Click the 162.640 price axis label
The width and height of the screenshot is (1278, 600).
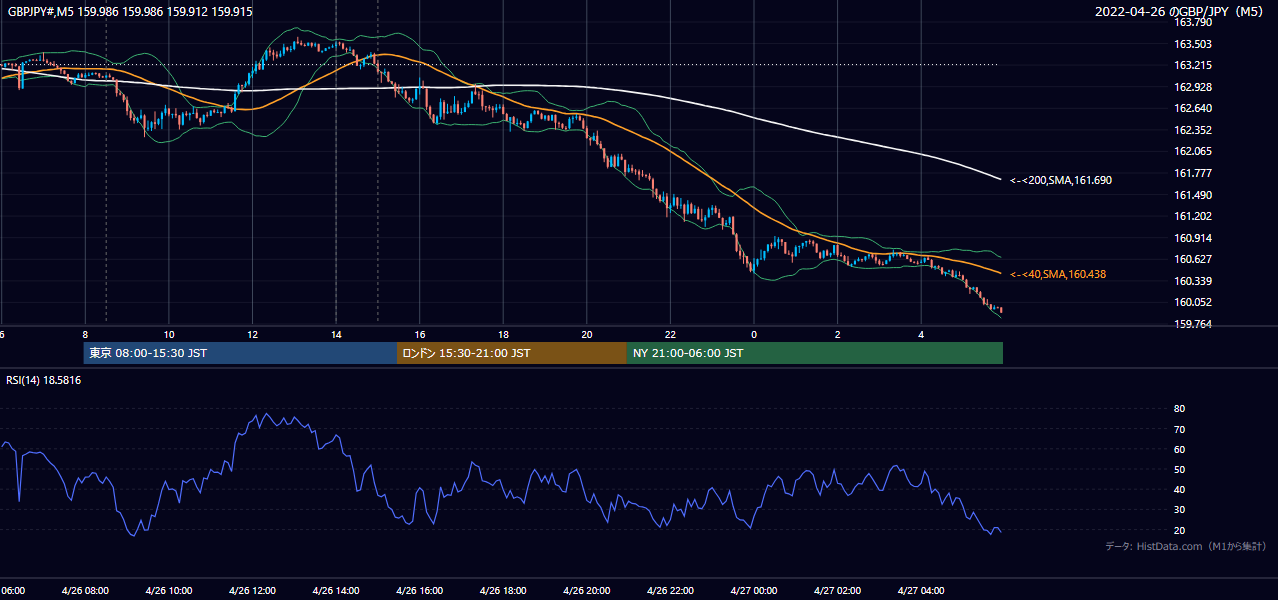1193,108
